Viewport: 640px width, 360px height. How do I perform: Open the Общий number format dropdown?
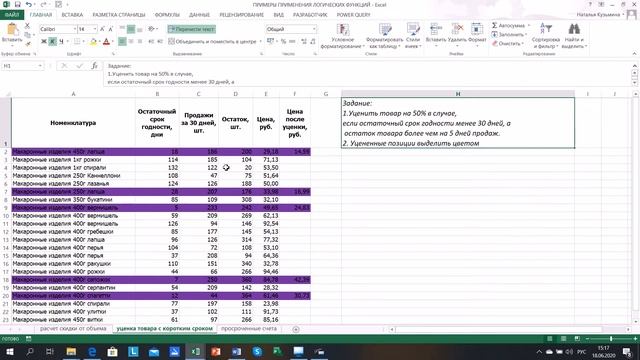click(x=314, y=29)
